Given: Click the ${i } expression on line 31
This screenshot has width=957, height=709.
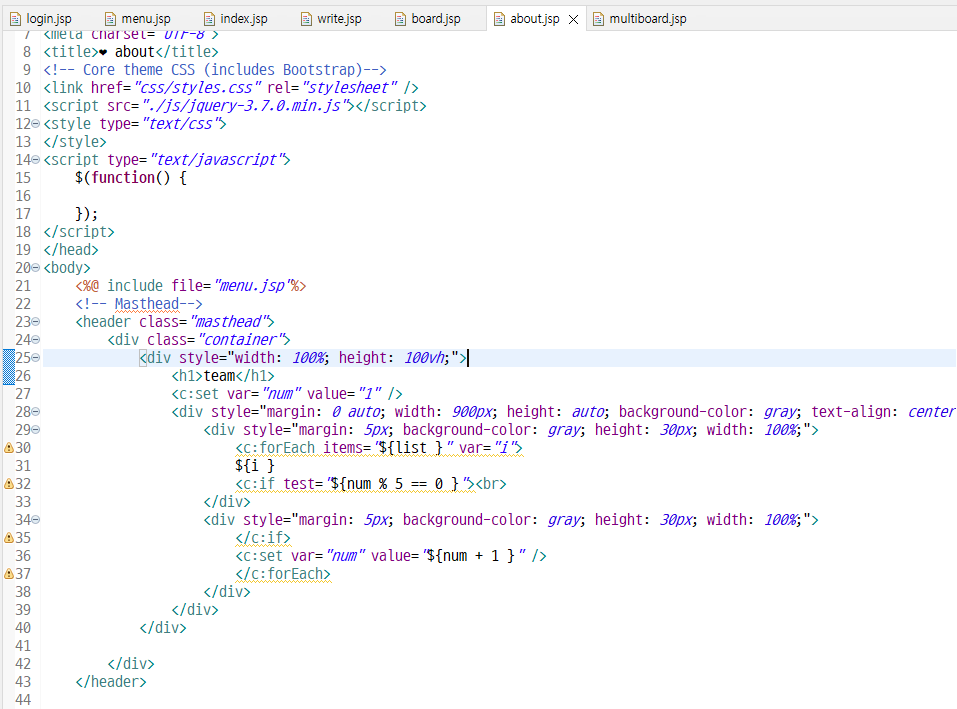Looking at the screenshot, I should (255, 466).
